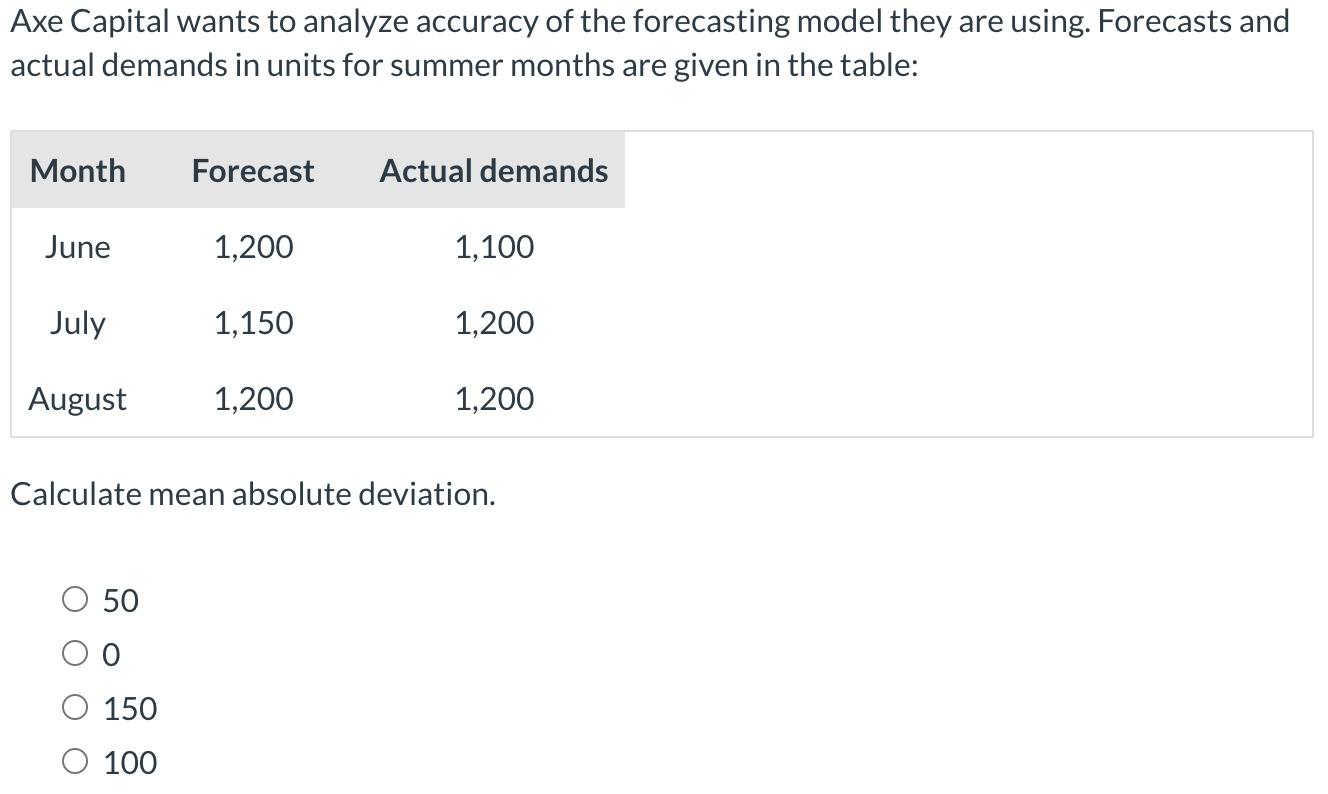Select the radio button for answer 150
The width and height of the screenshot is (1328, 794).
74,706
